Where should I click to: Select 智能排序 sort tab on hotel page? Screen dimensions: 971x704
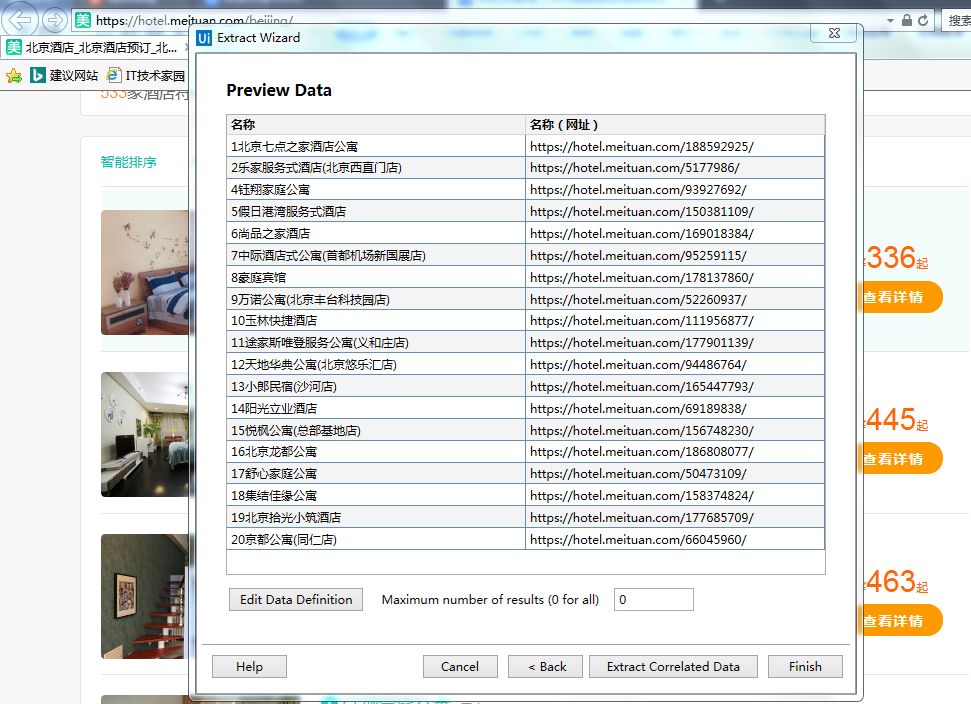[x=128, y=162]
